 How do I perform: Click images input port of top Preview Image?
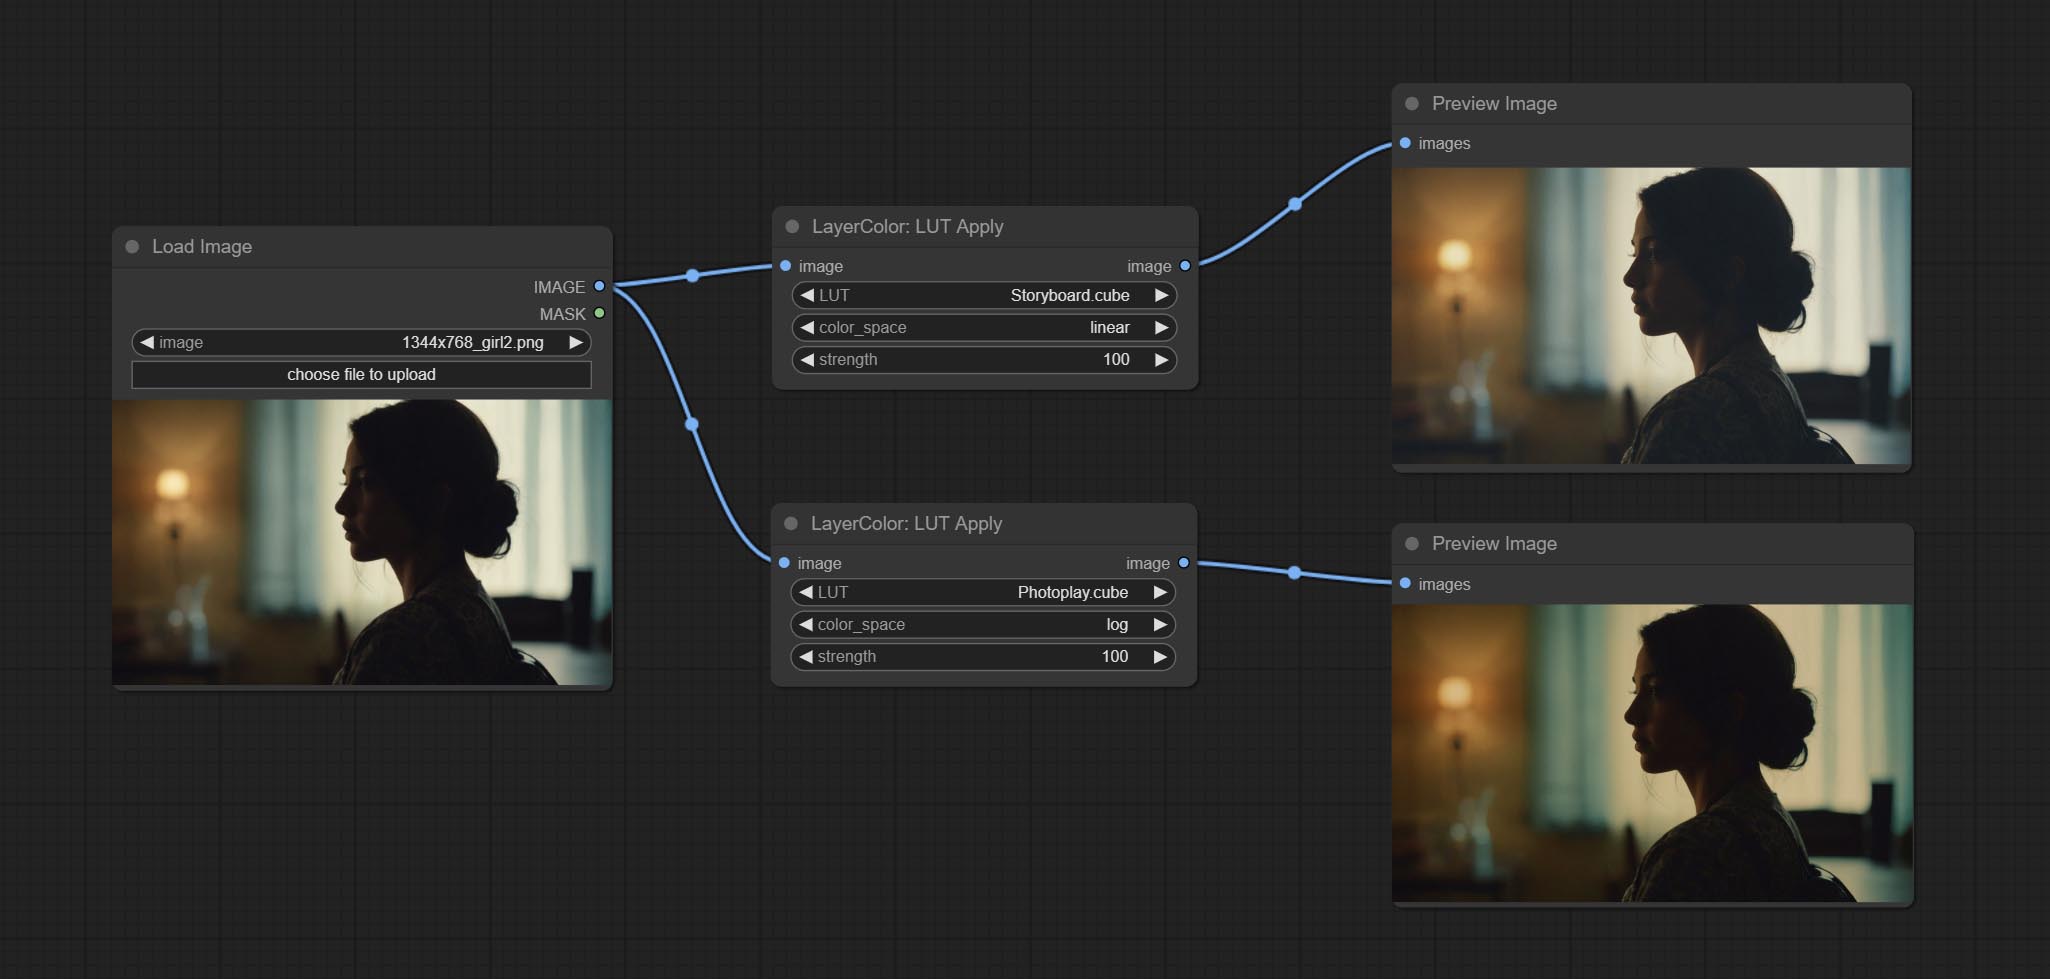tap(1405, 143)
